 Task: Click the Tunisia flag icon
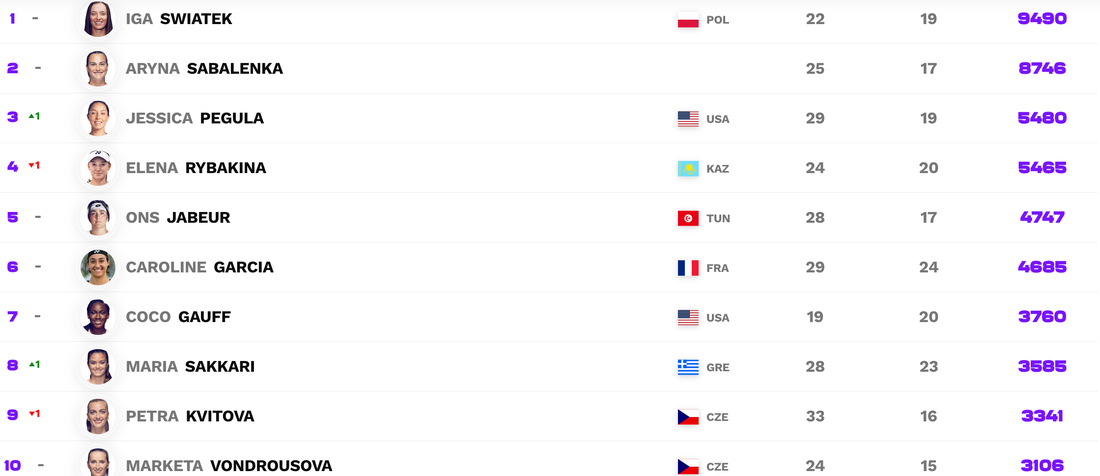click(688, 218)
